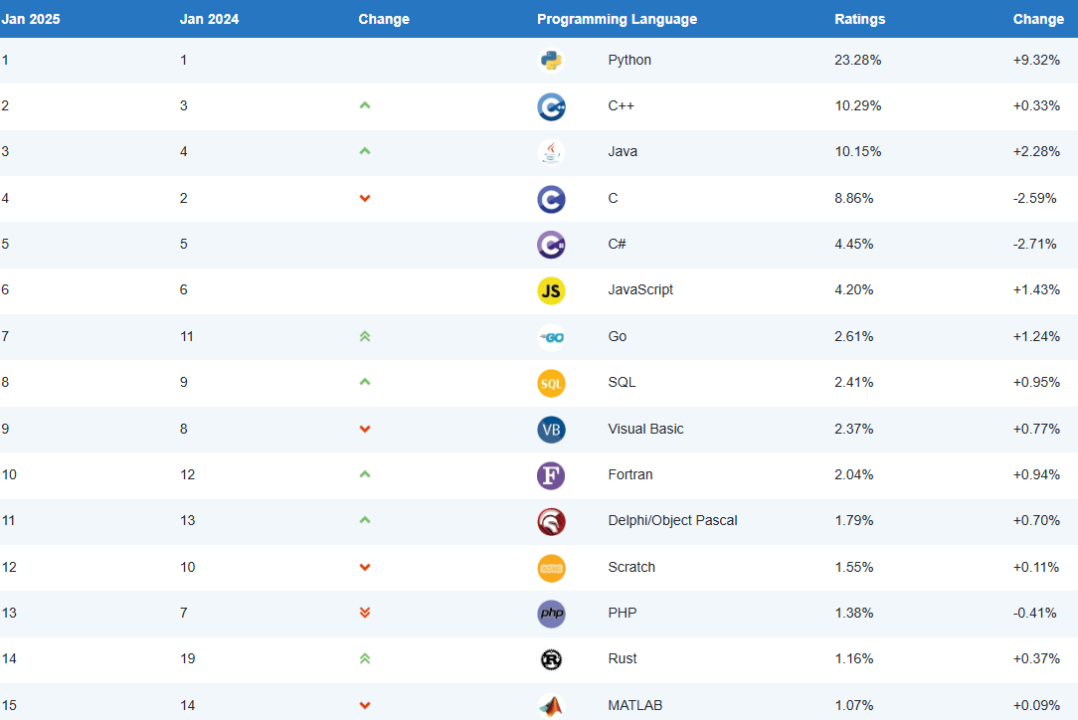Click the PHP logo icon
This screenshot has width=1078, height=720.
(x=551, y=613)
